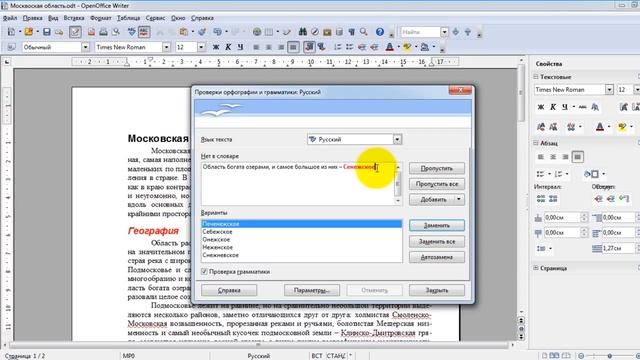
Task: Collapse the Текстовые section in sidebar
Action: (536, 77)
